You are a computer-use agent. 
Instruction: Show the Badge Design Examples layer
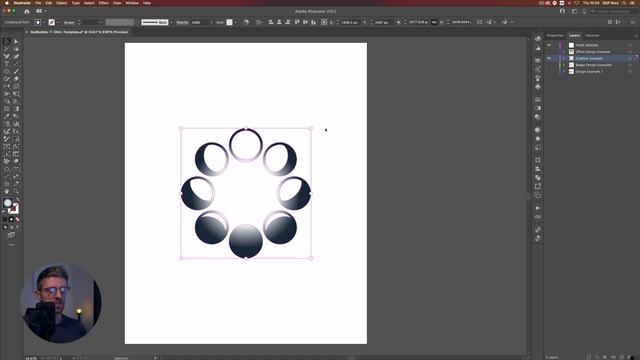coord(549,65)
